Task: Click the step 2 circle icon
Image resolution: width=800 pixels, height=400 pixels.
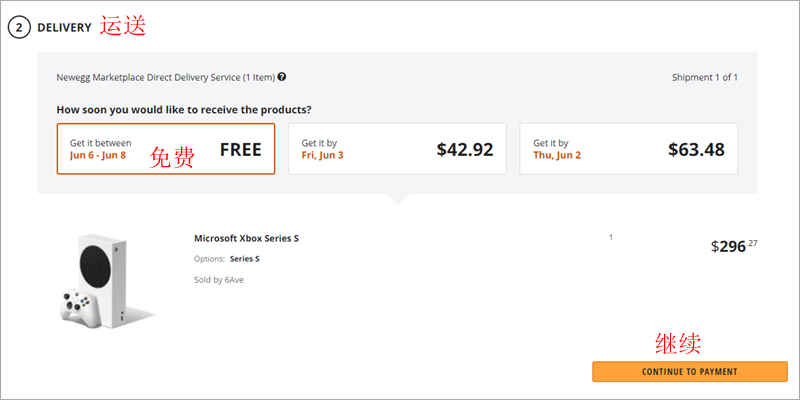Action: 18,27
